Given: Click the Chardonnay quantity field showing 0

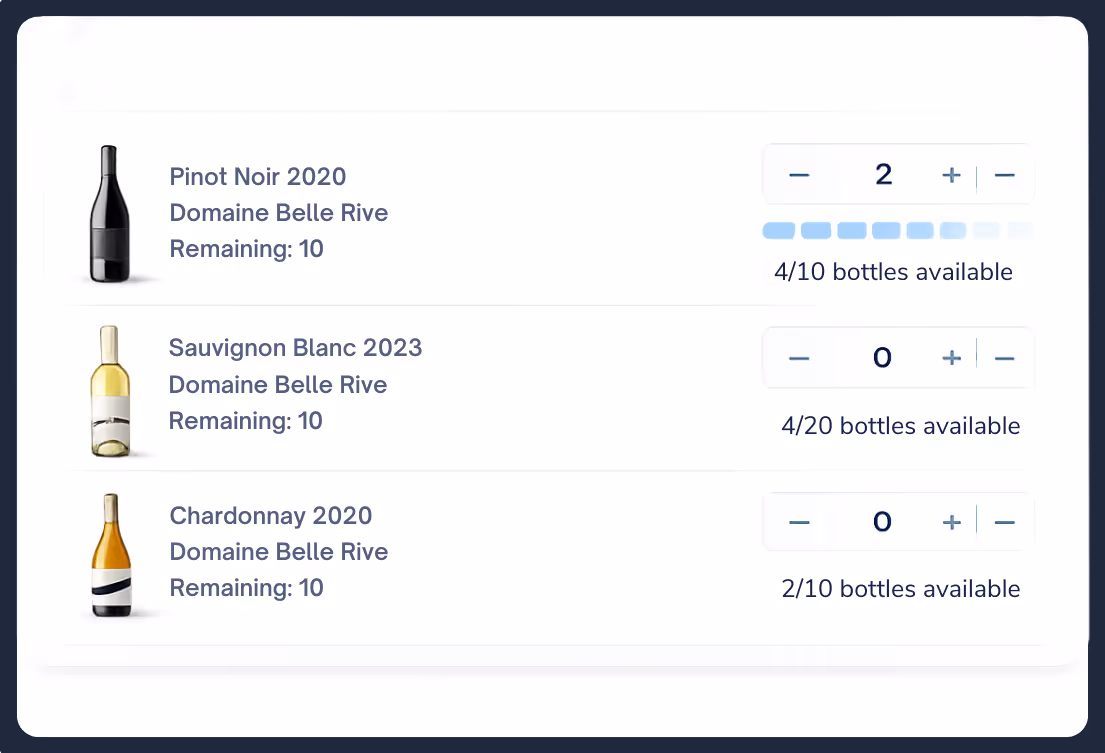Looking at the screenshot, I should pos(882,522).
